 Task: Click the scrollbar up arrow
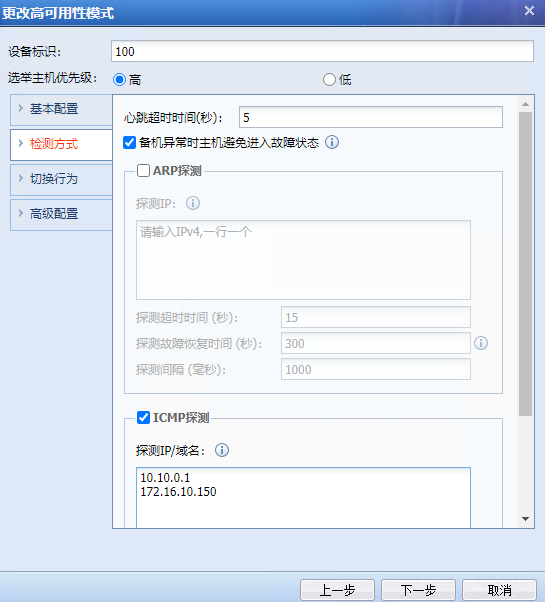point(525,104)
